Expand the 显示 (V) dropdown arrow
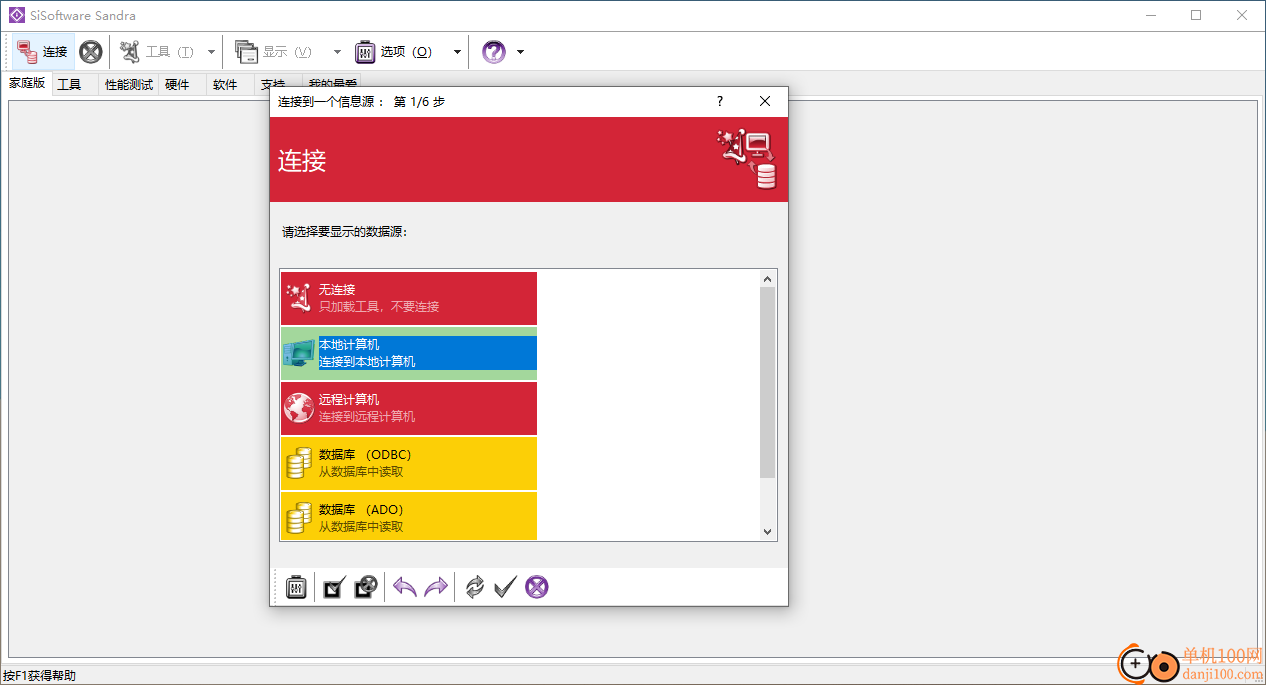 pos(337,52)
